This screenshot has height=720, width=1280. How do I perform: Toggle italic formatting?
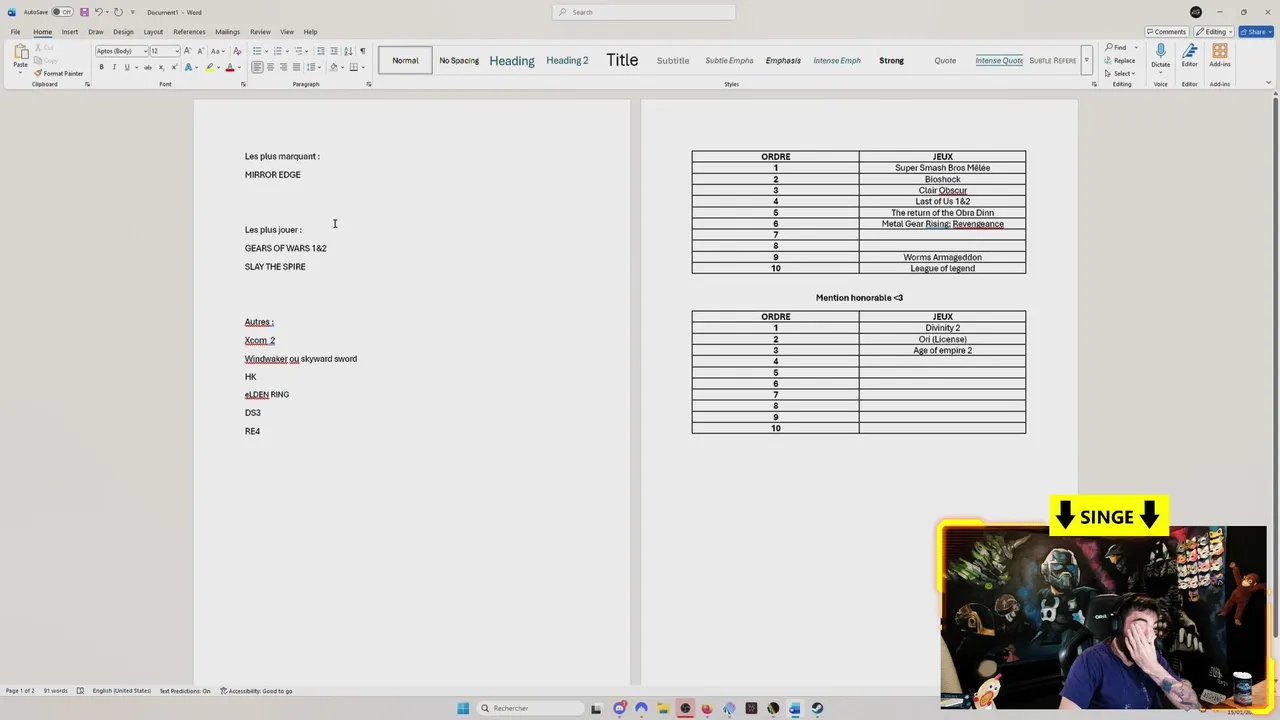114,67
